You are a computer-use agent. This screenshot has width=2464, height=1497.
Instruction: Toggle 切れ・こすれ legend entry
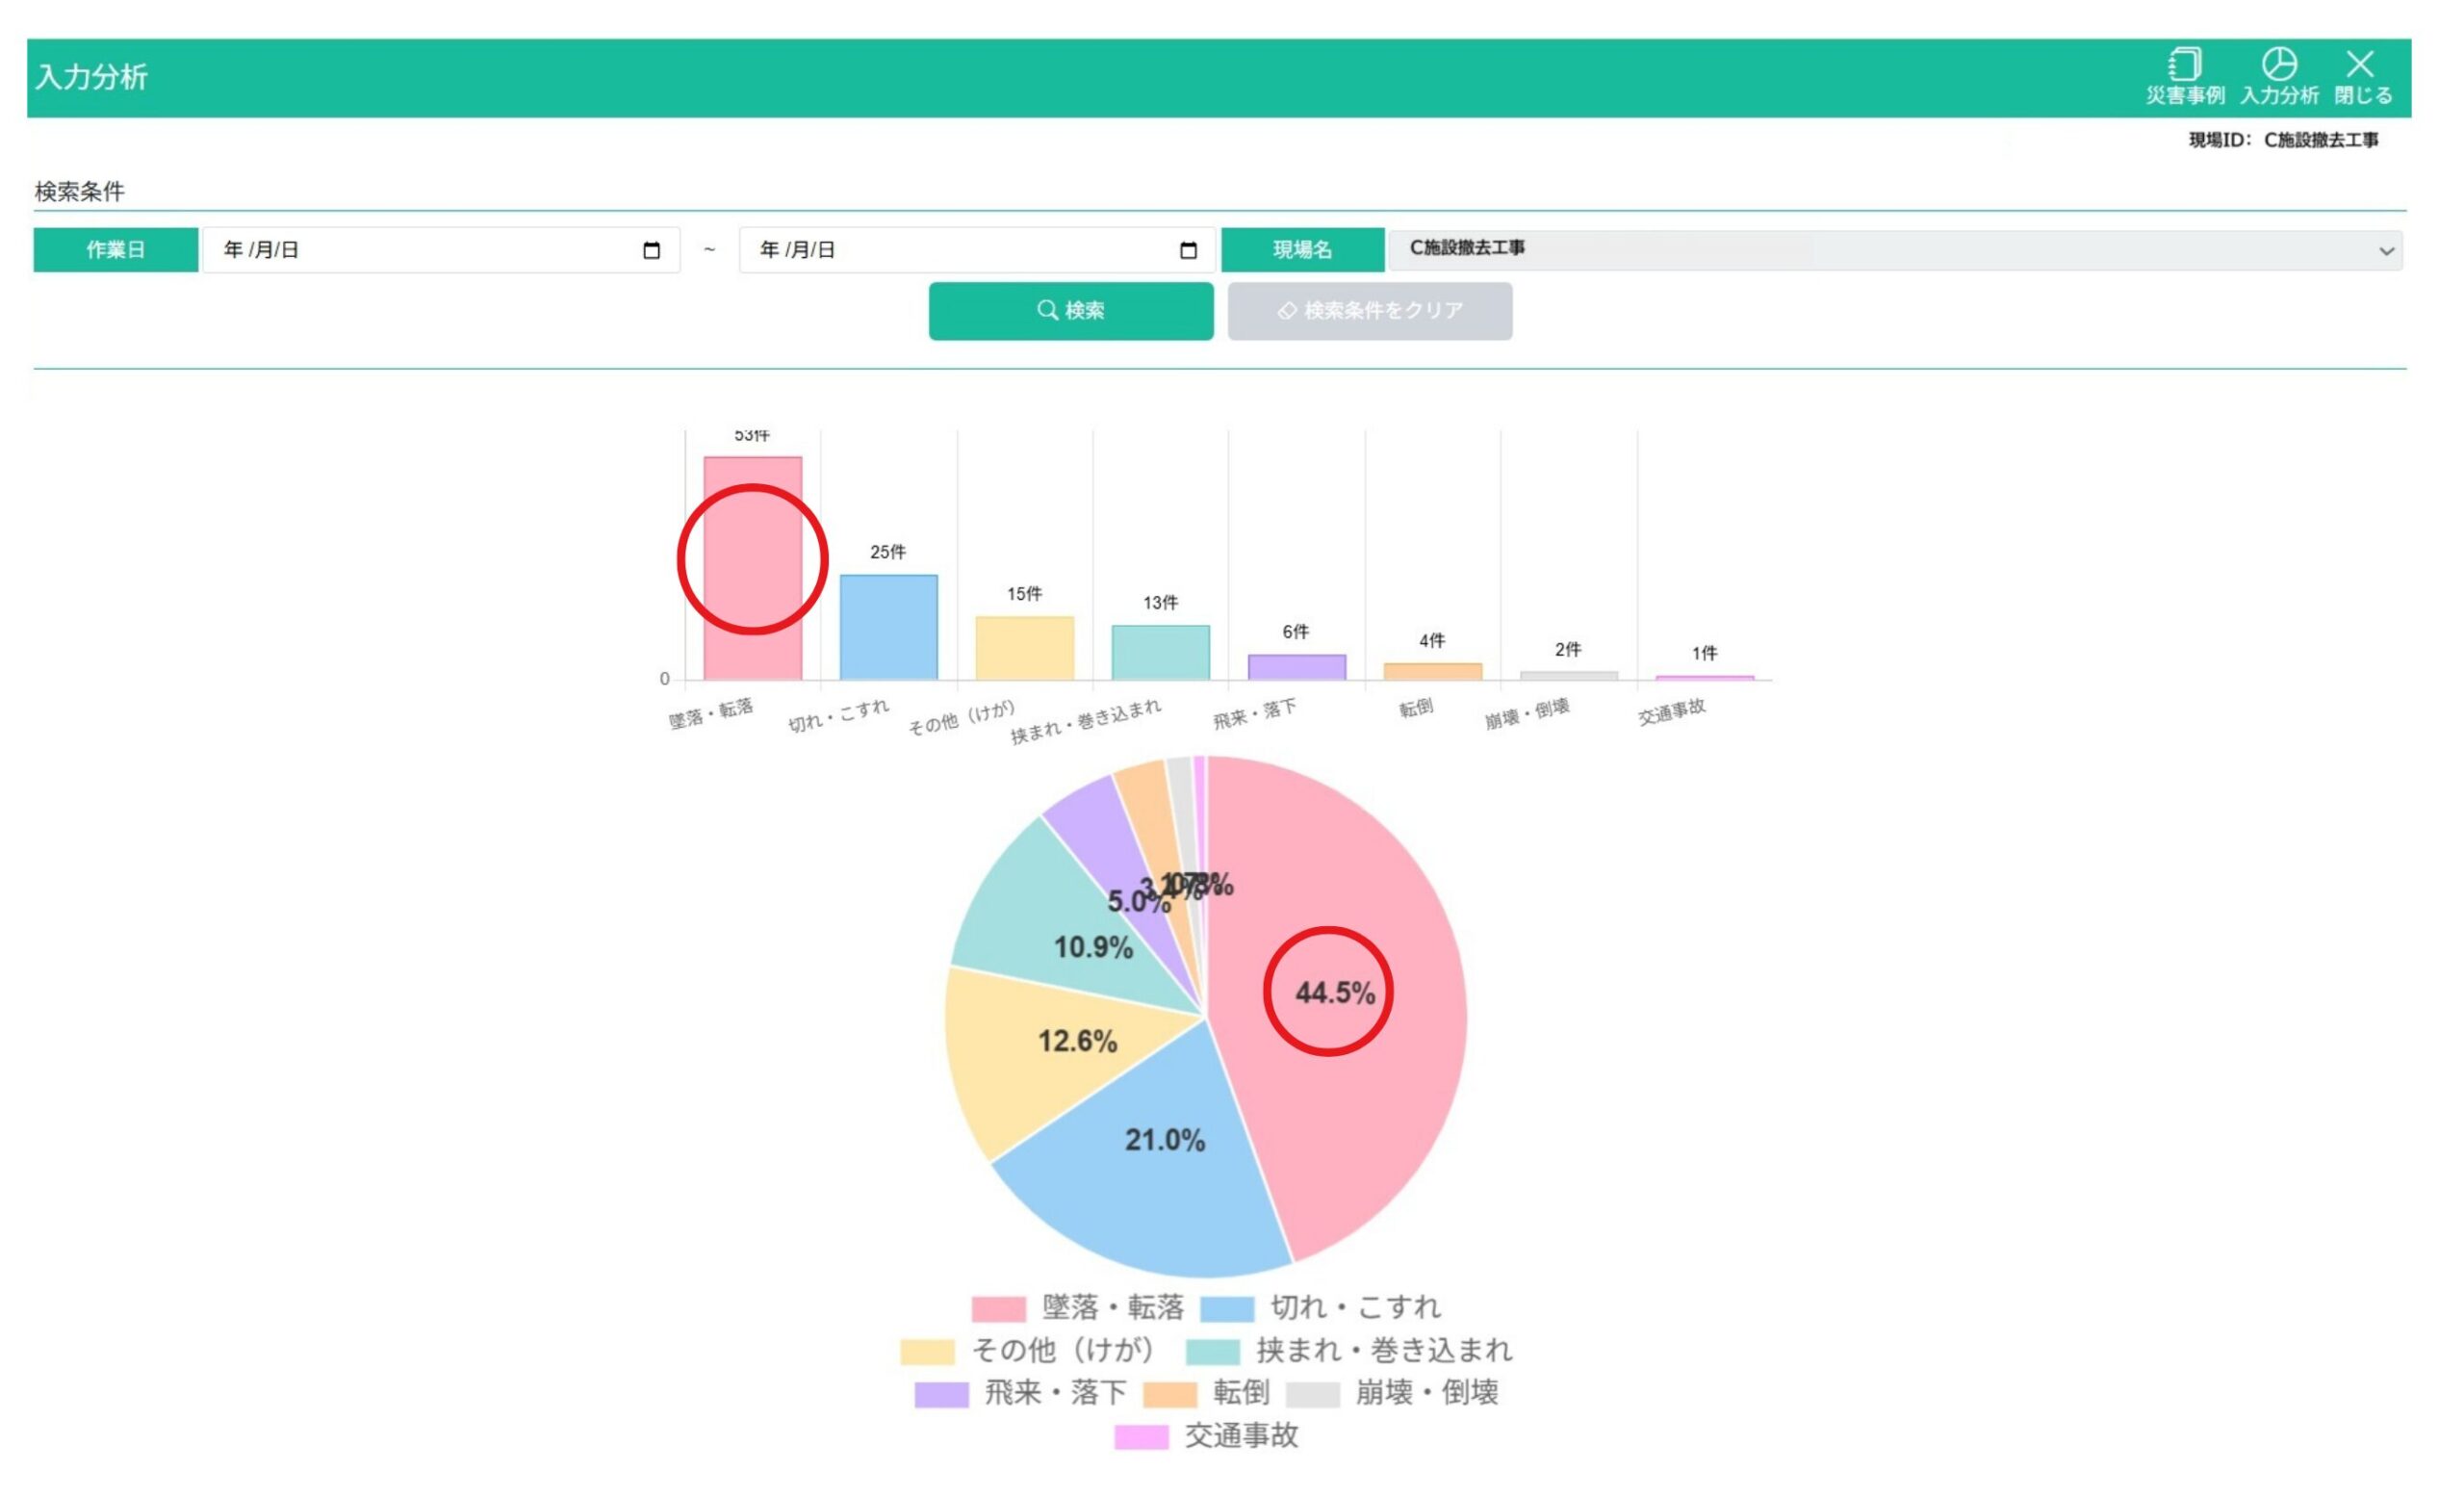(x=1321, y=1307)
